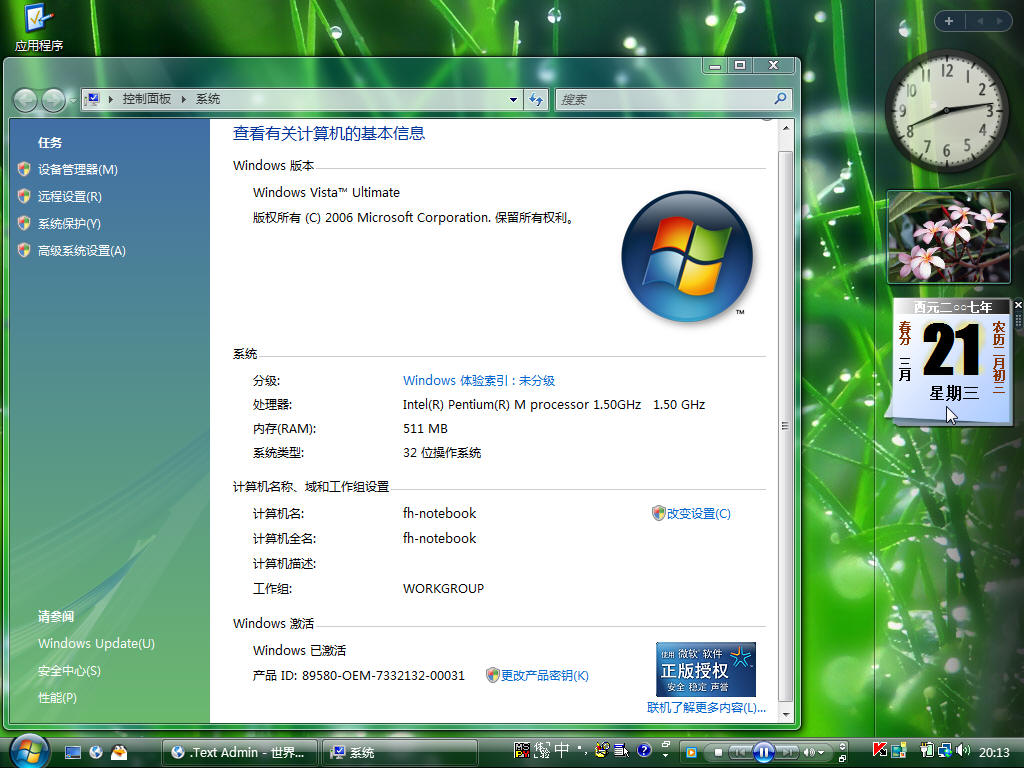Switch to the 系统 taskbar button

pos(400,752)
